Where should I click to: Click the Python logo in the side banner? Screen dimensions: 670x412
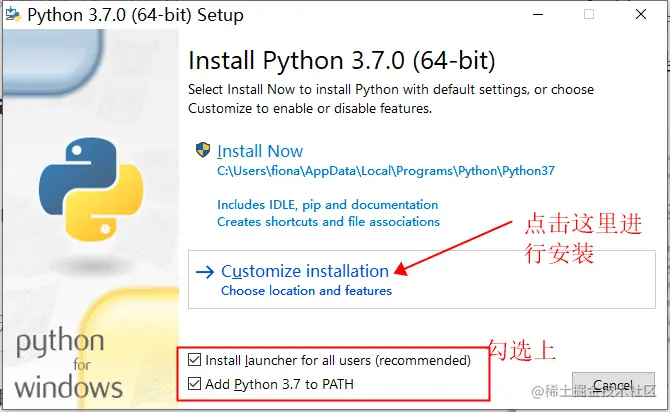point(91,189)
